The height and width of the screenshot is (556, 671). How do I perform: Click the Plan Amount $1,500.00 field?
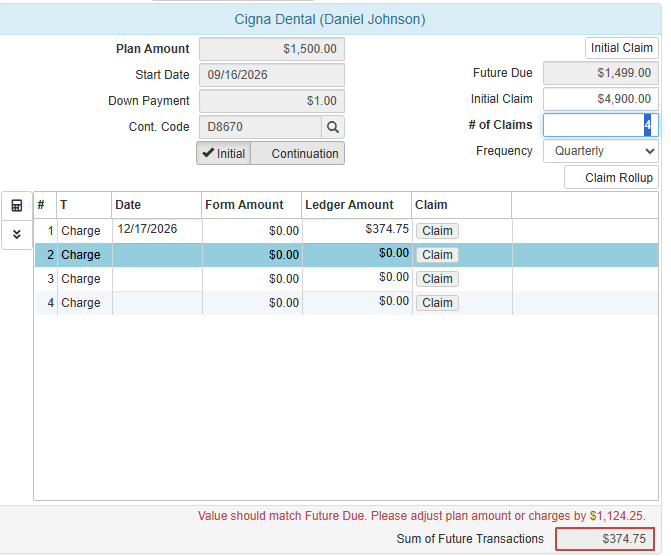pyautogui.click(x=272, y=49)
